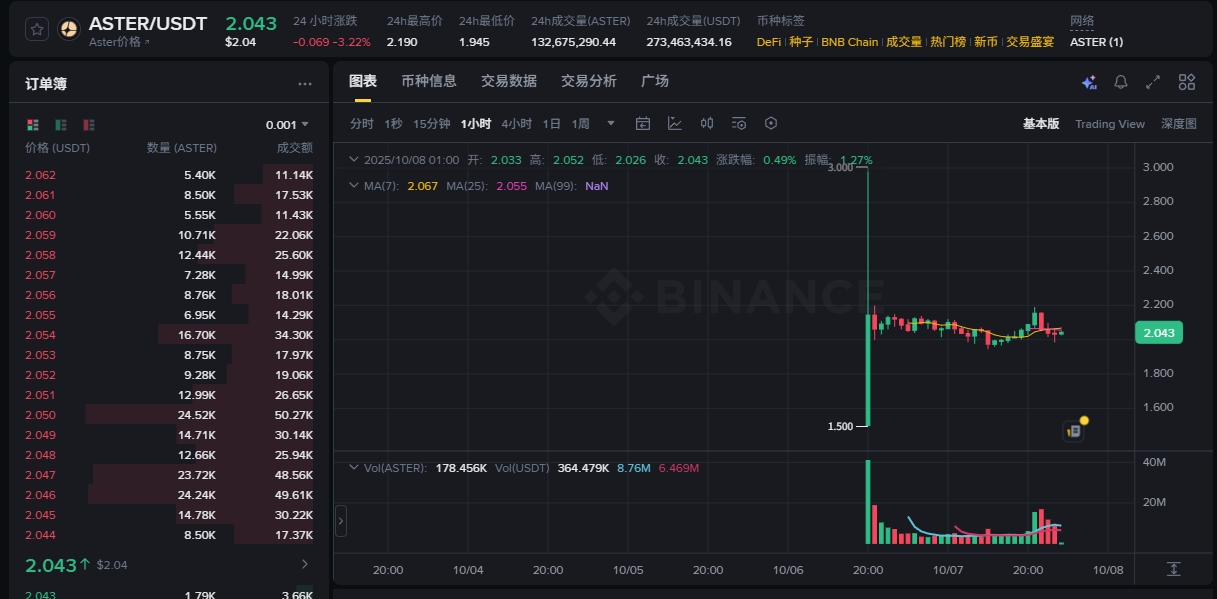Open the layout grid icon

coord(1187,82)
